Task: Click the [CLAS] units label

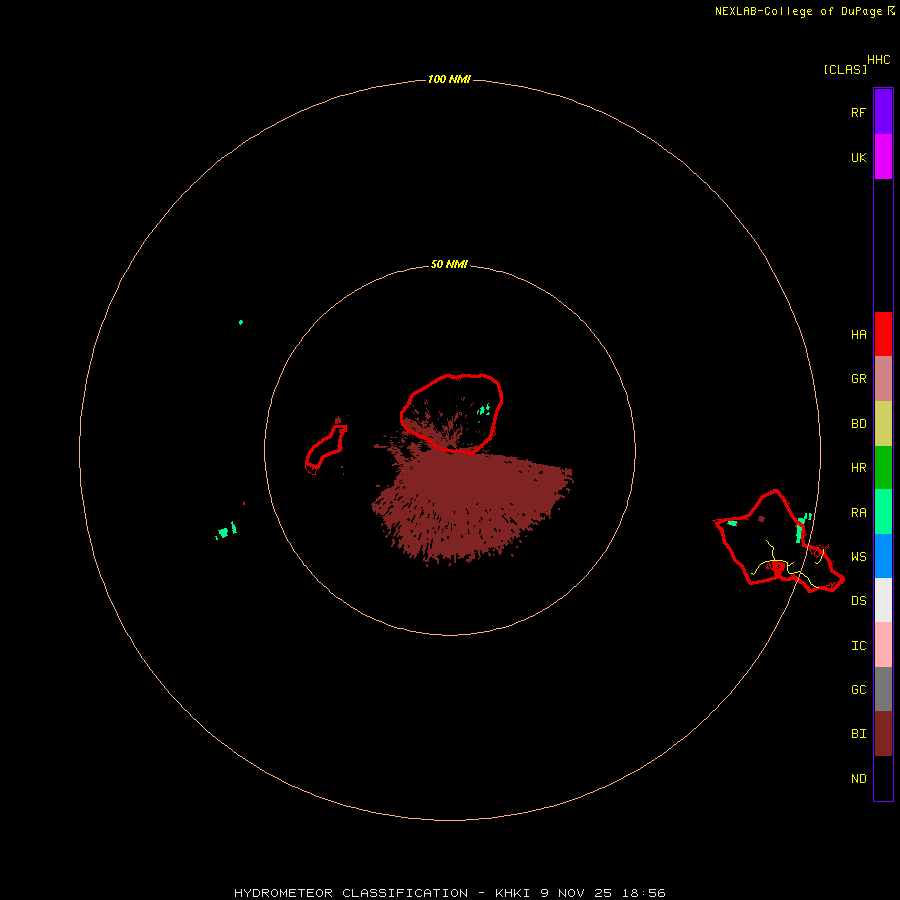Action: (x=845, y=69)
